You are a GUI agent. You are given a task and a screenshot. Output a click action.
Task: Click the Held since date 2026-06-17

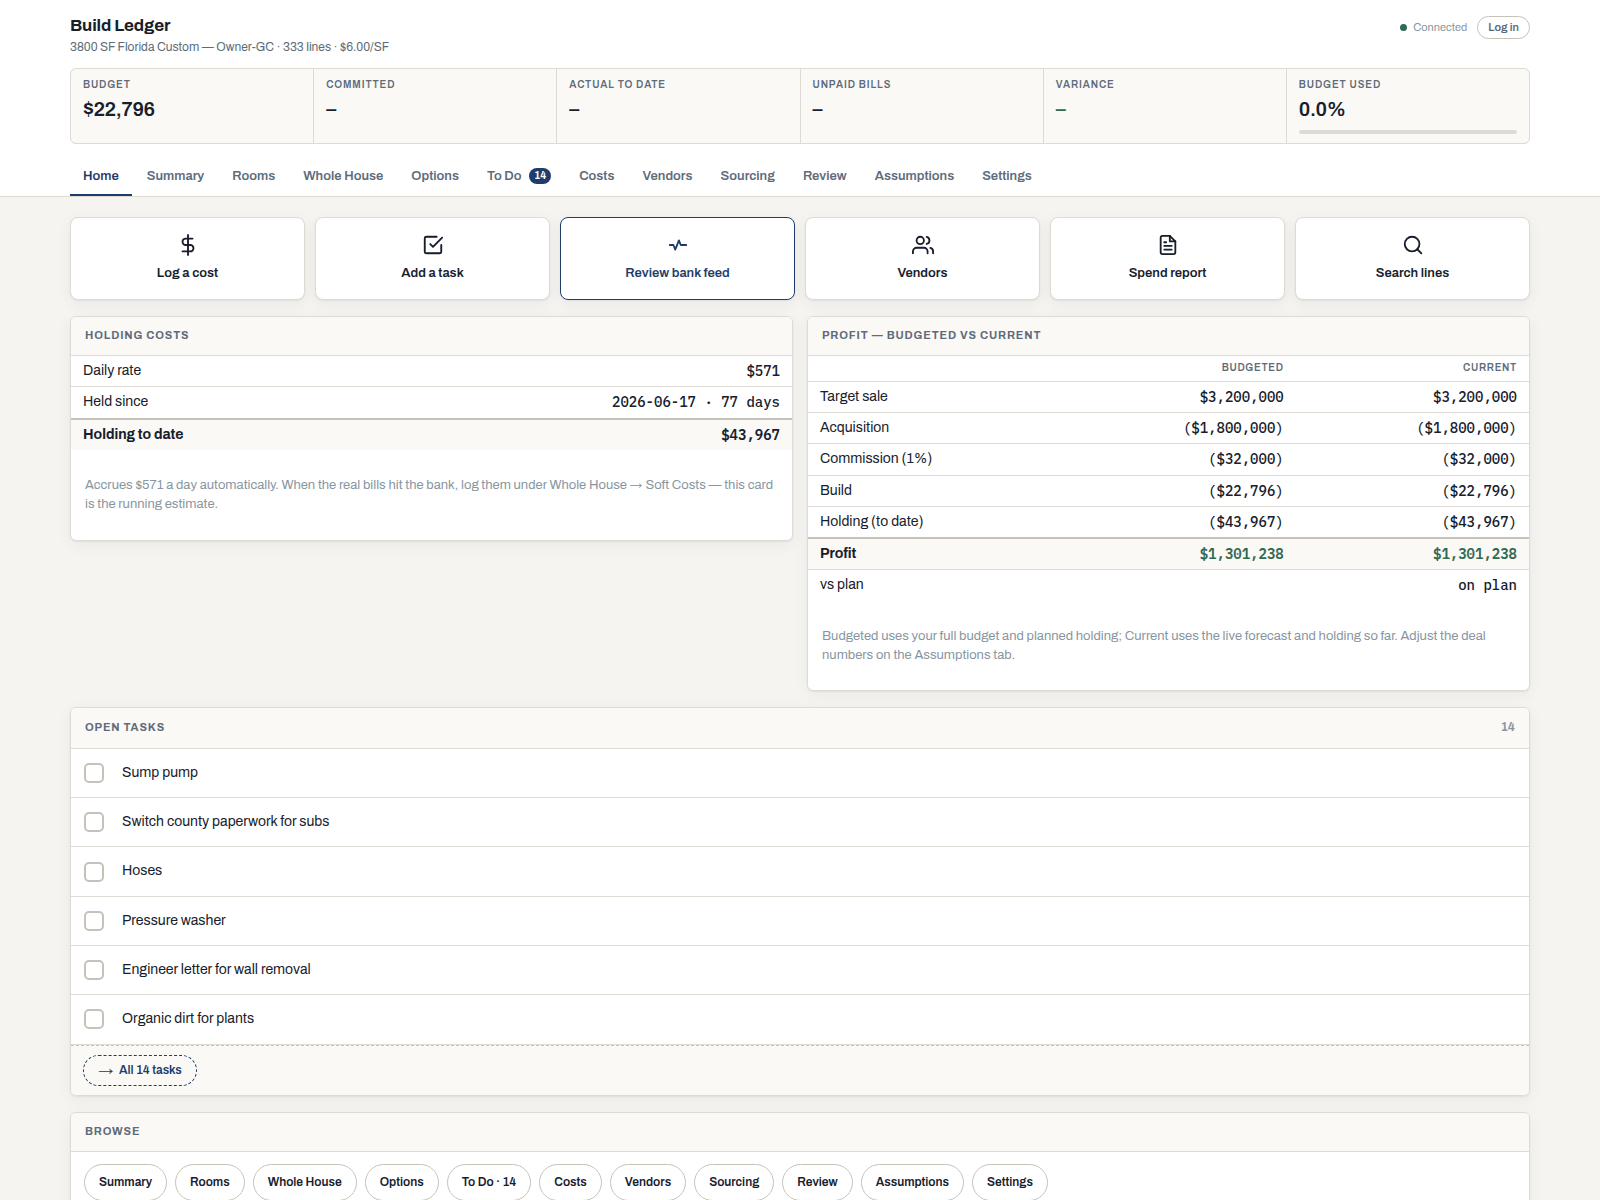pos(654,402)
